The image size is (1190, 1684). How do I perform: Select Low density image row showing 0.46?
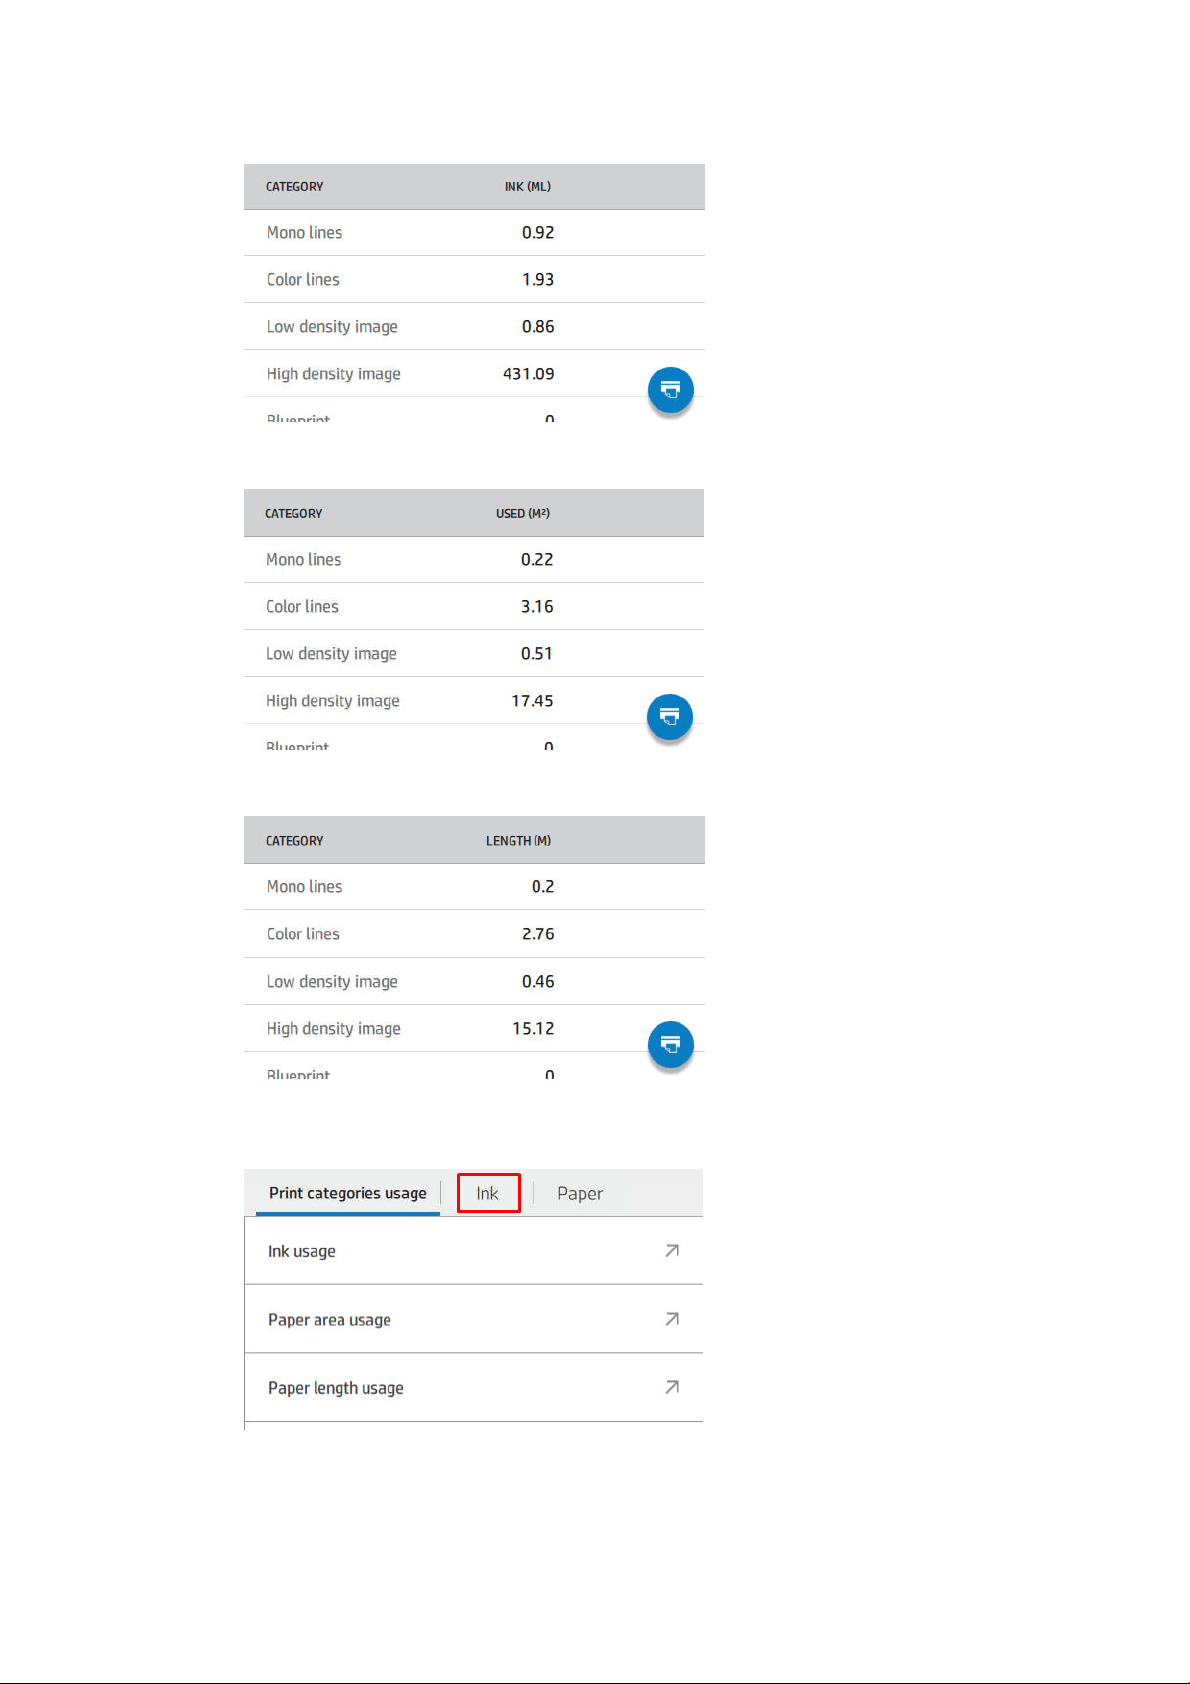click(x=474, y=982)
